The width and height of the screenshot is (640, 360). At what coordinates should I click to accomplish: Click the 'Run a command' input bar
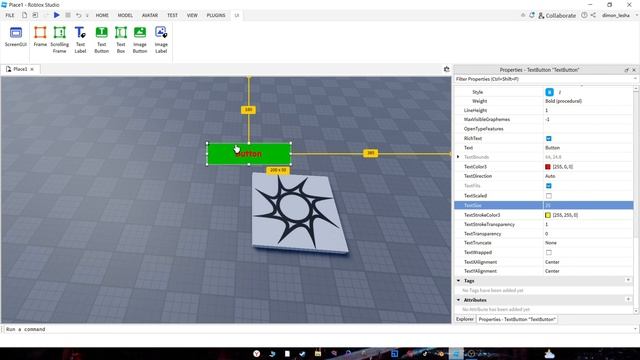(318, 329)
